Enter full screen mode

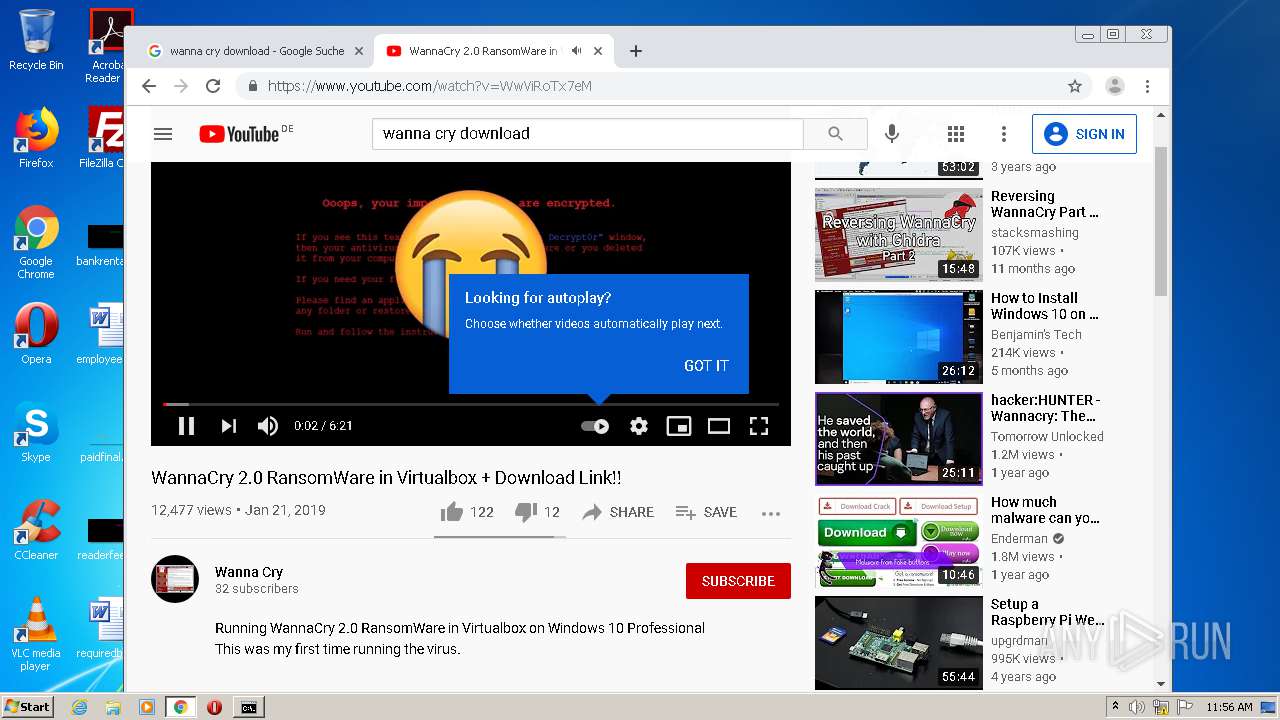coord(759,426)
